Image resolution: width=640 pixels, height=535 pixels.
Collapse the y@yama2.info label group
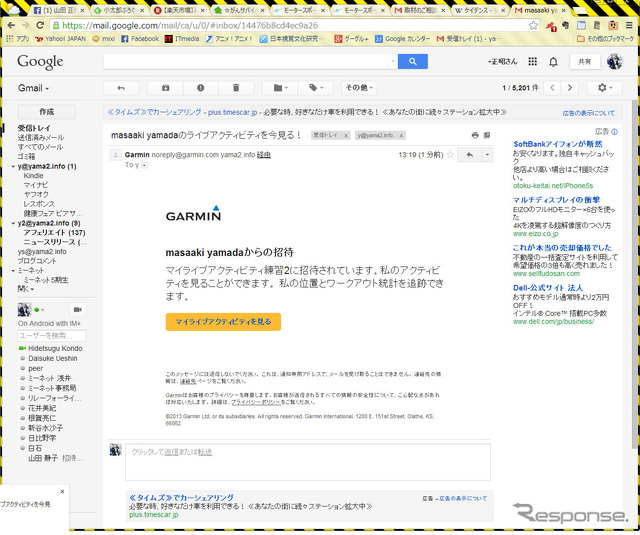coord(13,166)
